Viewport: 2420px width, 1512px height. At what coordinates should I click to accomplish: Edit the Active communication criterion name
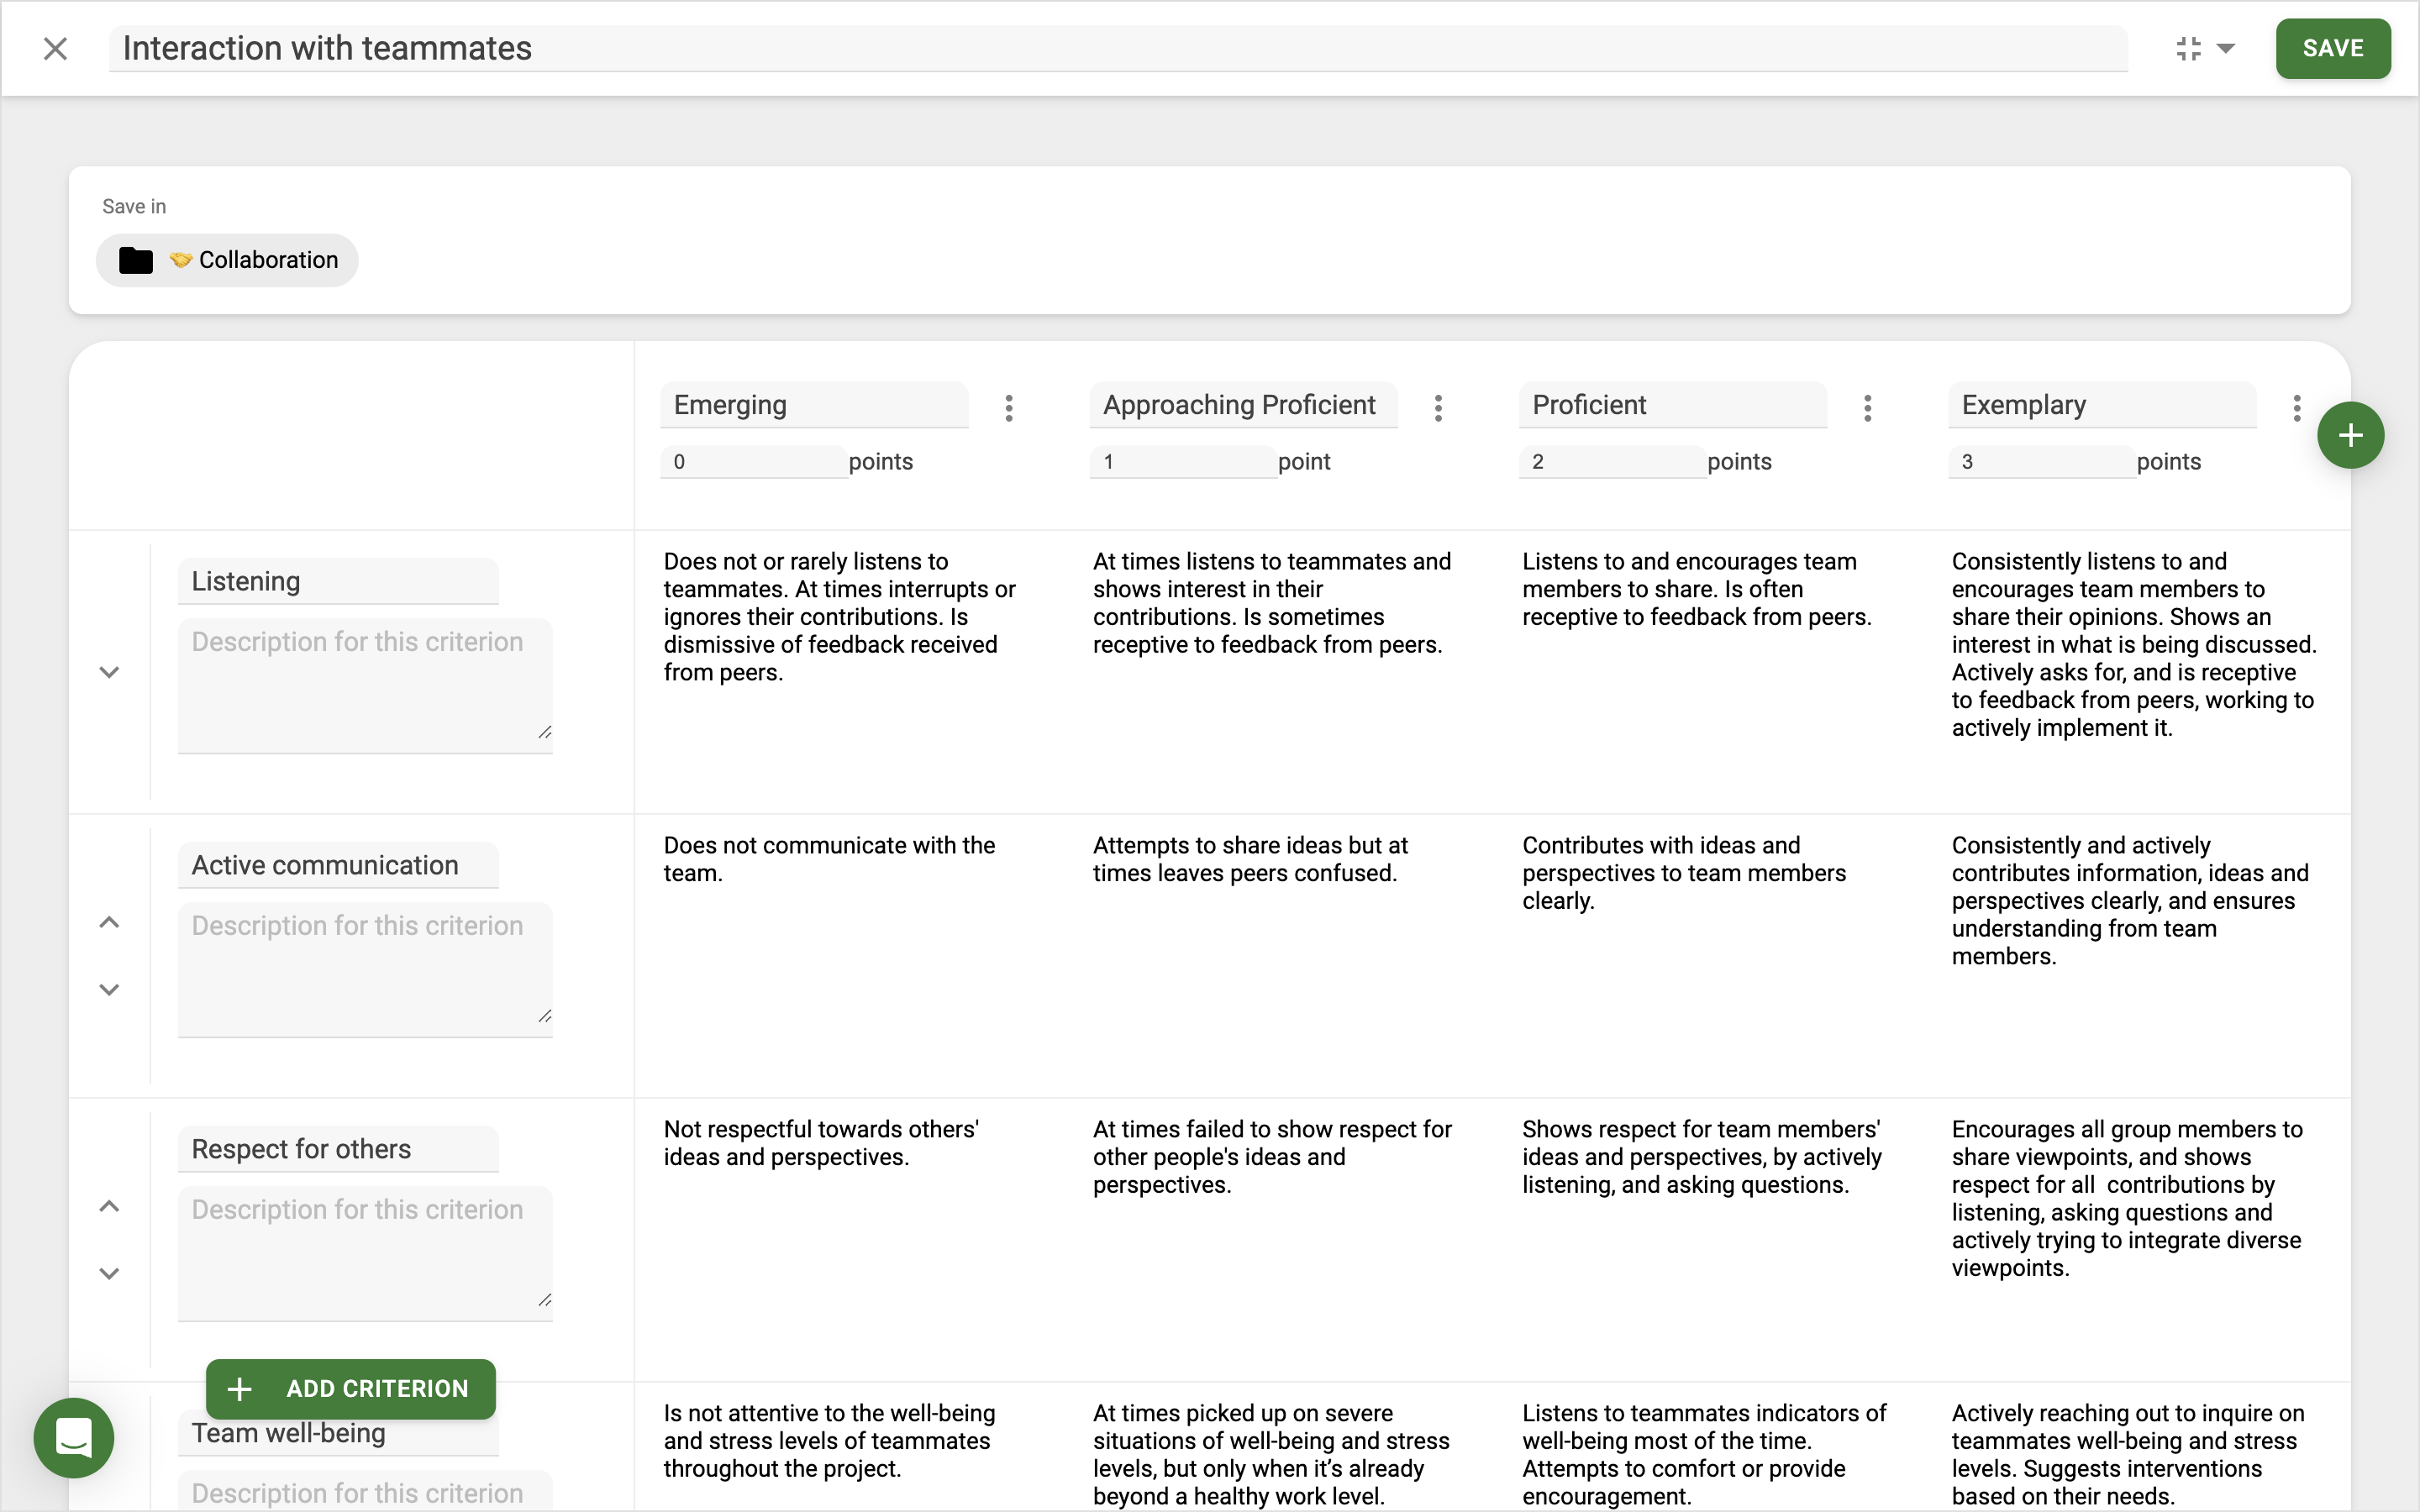pos(338,865)
